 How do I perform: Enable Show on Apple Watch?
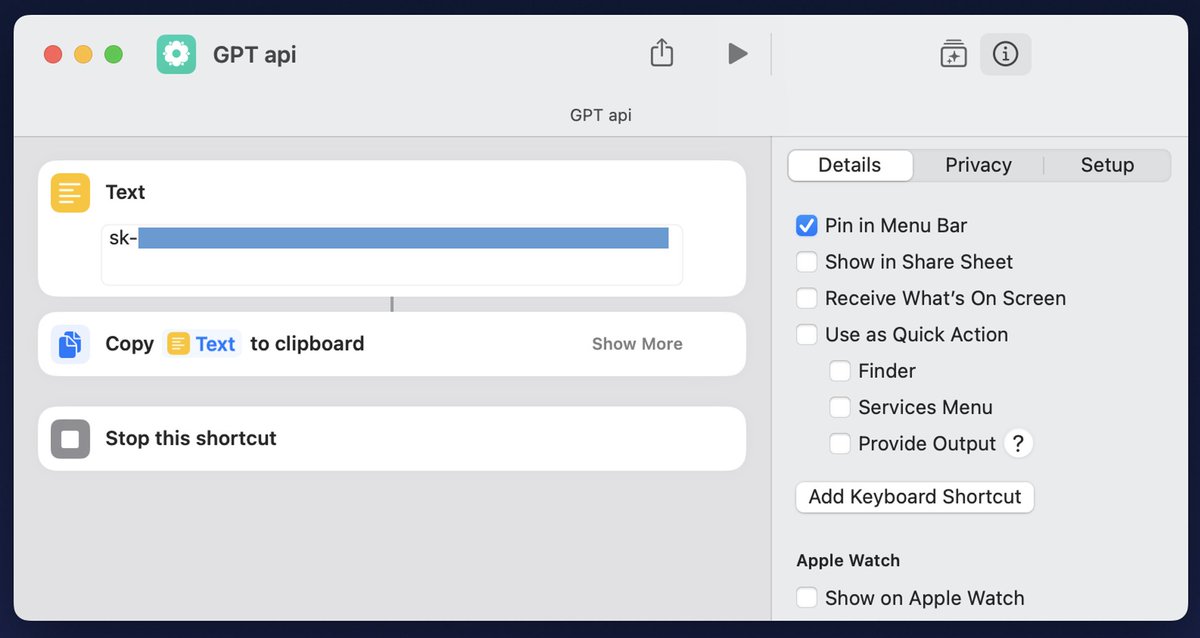click(807, 598)
